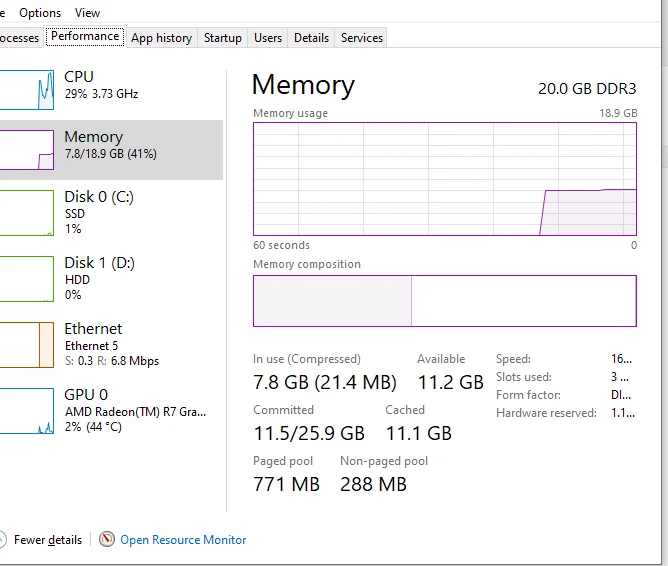Viewport: 668px width, 566px height.
Task: Switch to the Details tab
Action: (x=311, y=38)
